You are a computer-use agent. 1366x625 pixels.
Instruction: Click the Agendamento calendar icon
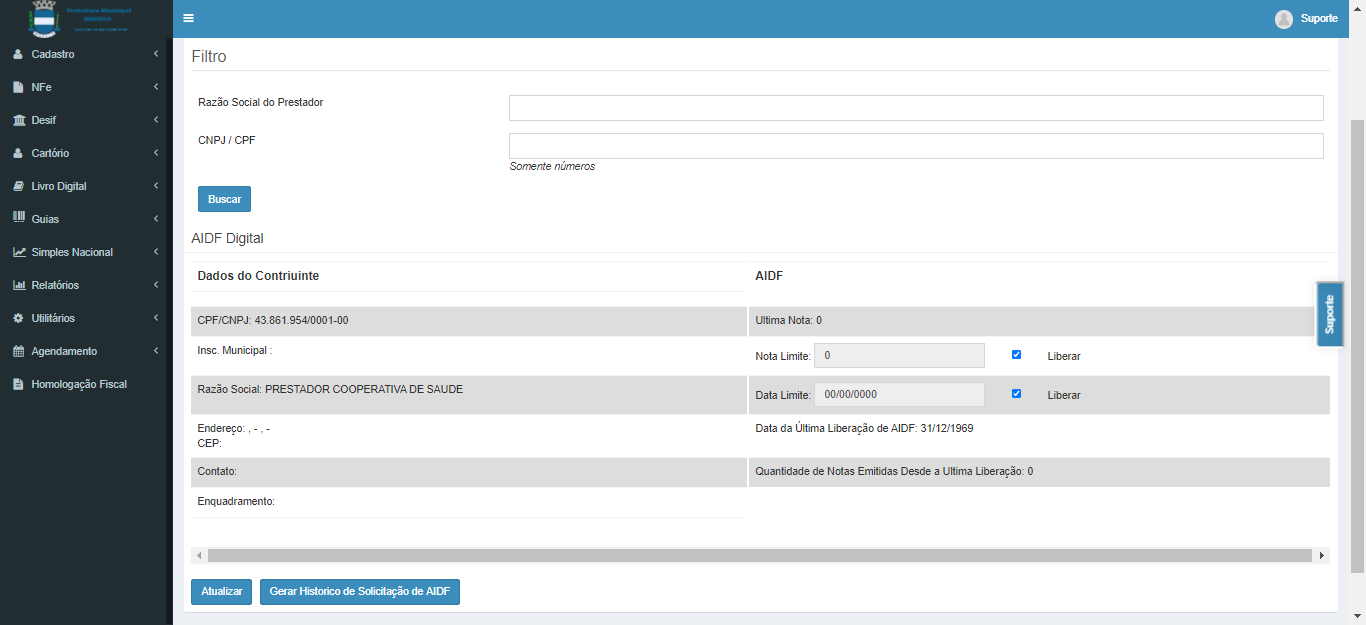19,351
